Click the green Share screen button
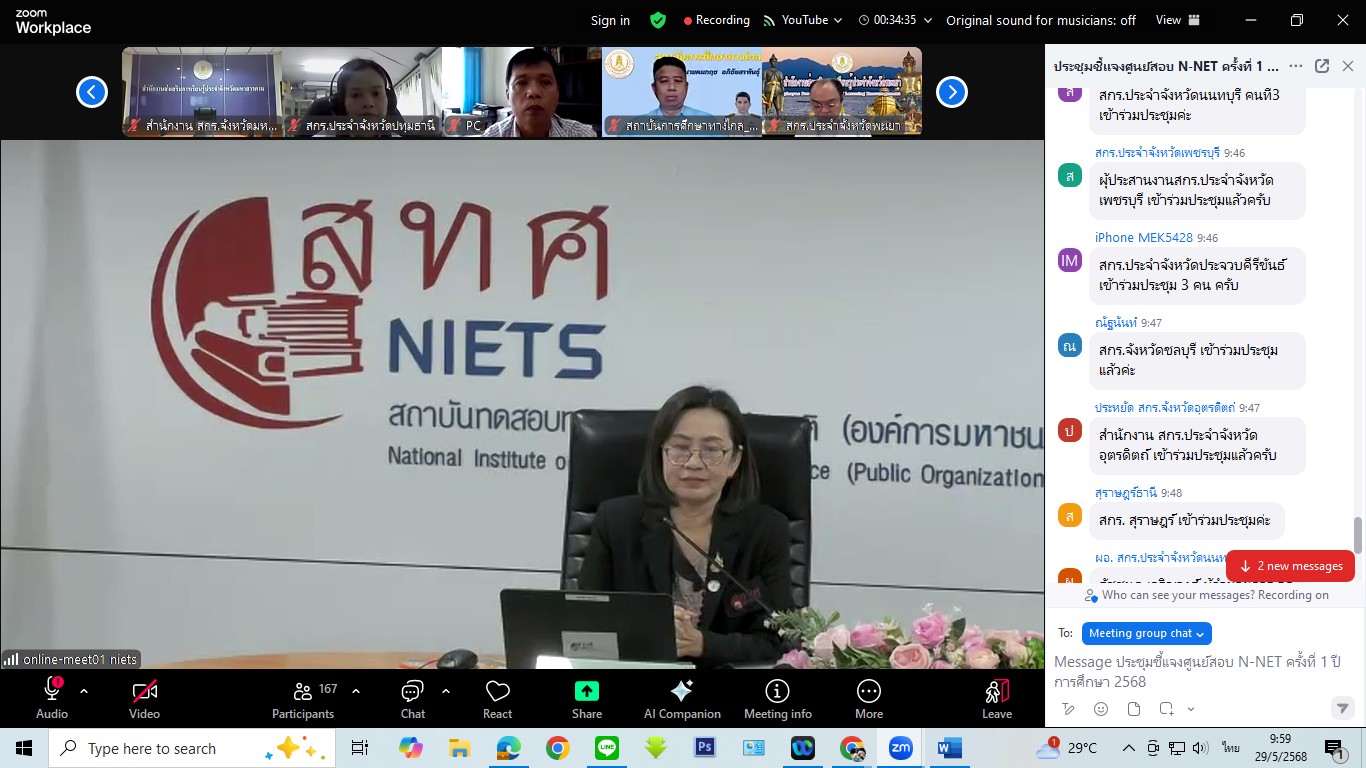 tap(587, 698)
